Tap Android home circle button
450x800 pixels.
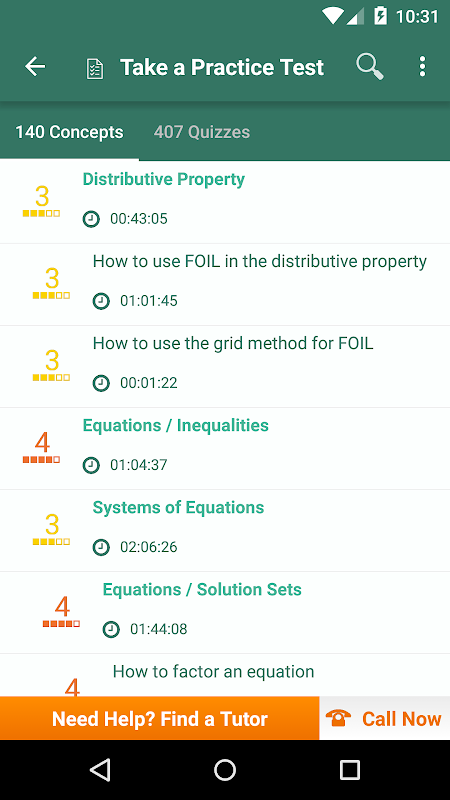point(225,770)
